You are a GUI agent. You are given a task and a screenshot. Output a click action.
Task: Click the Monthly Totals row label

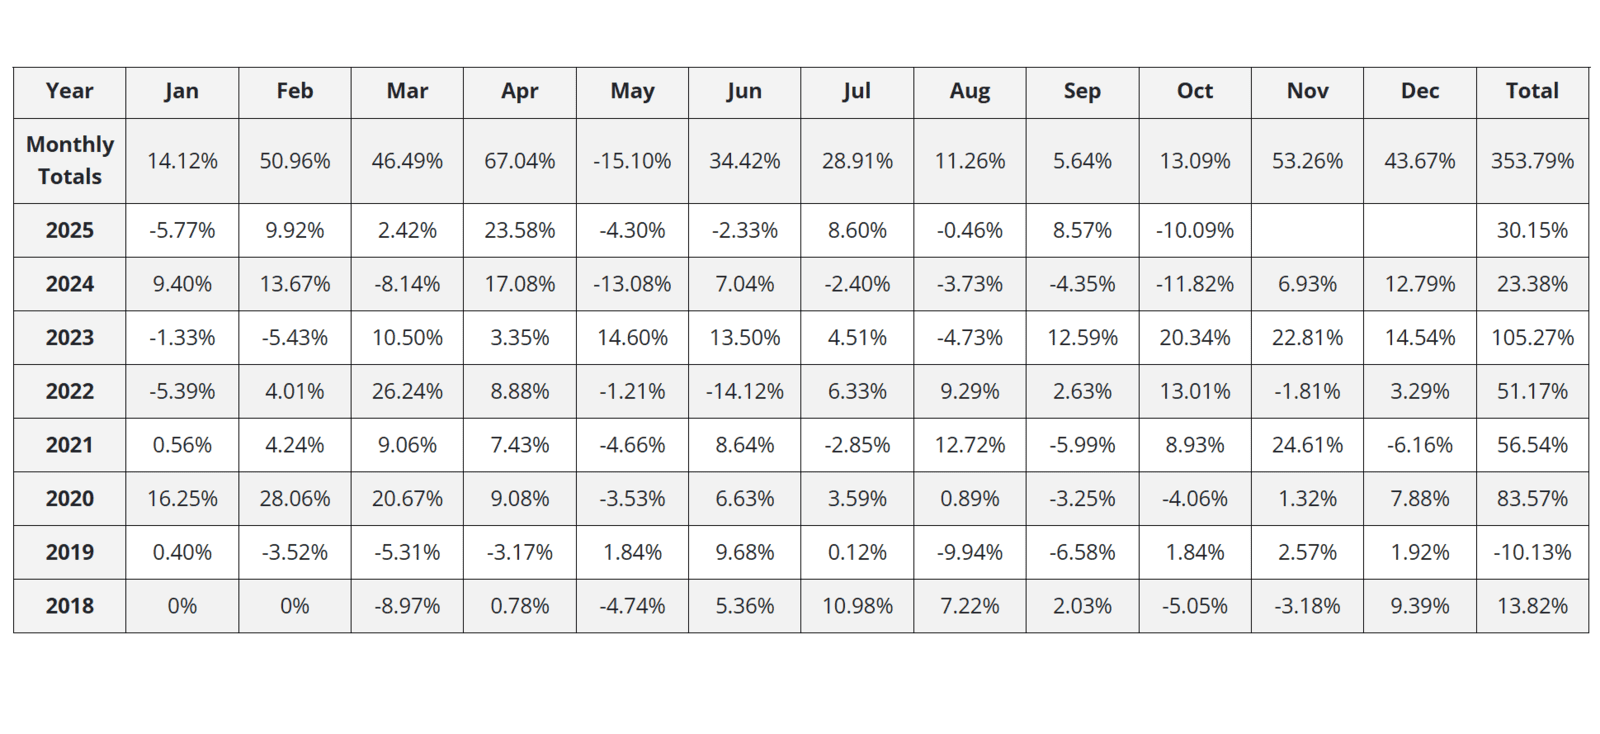click(69, 160)
